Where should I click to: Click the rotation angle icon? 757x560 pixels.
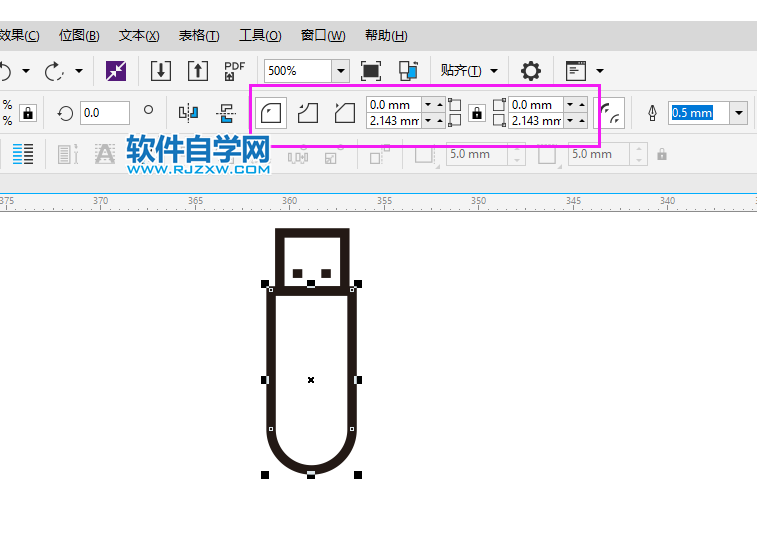65,113
